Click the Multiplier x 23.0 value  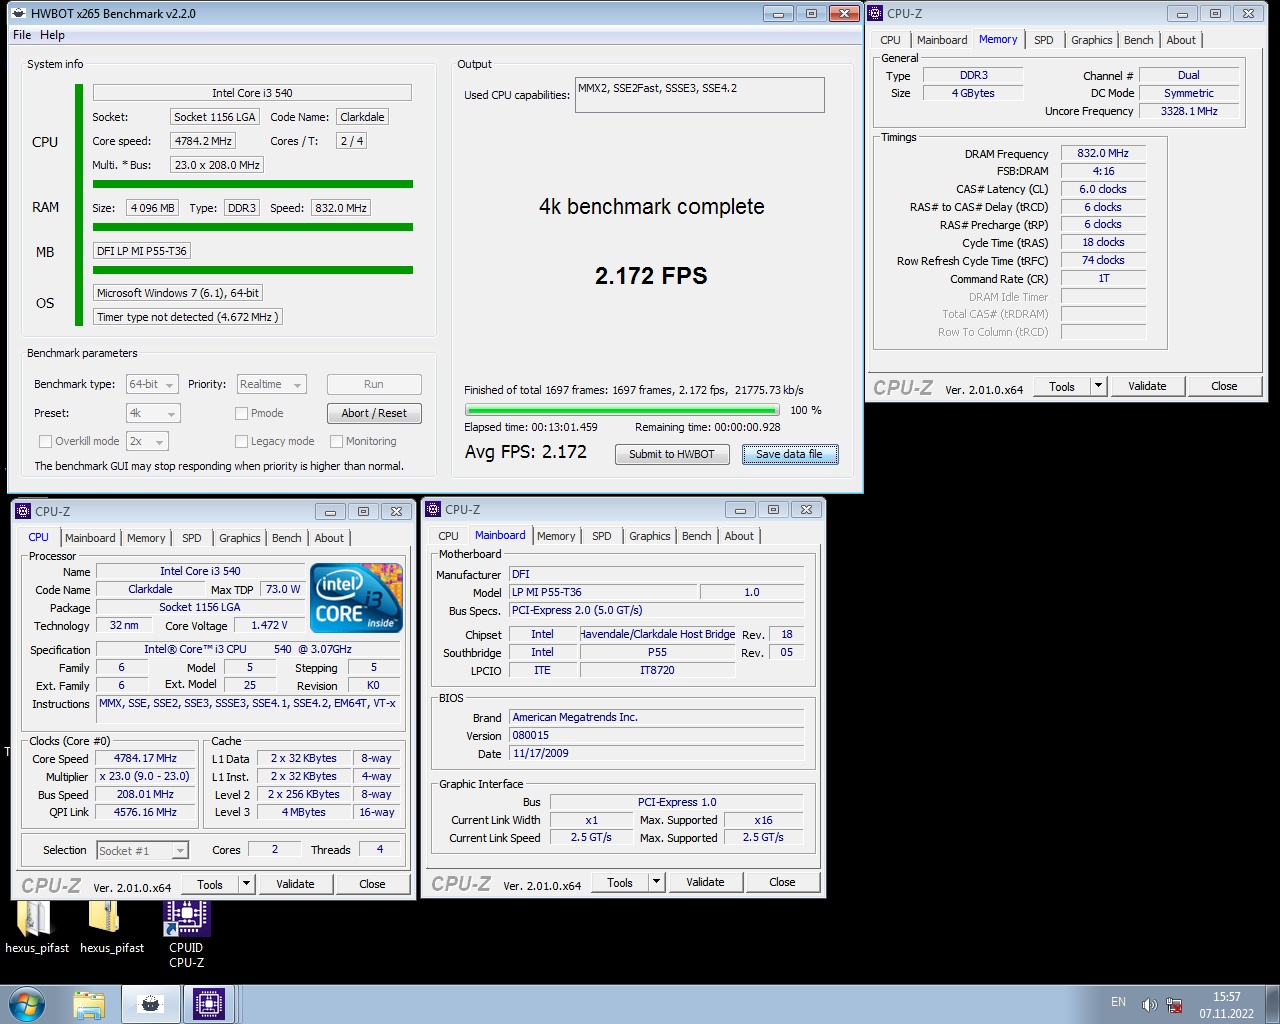[x=145, y=776]
